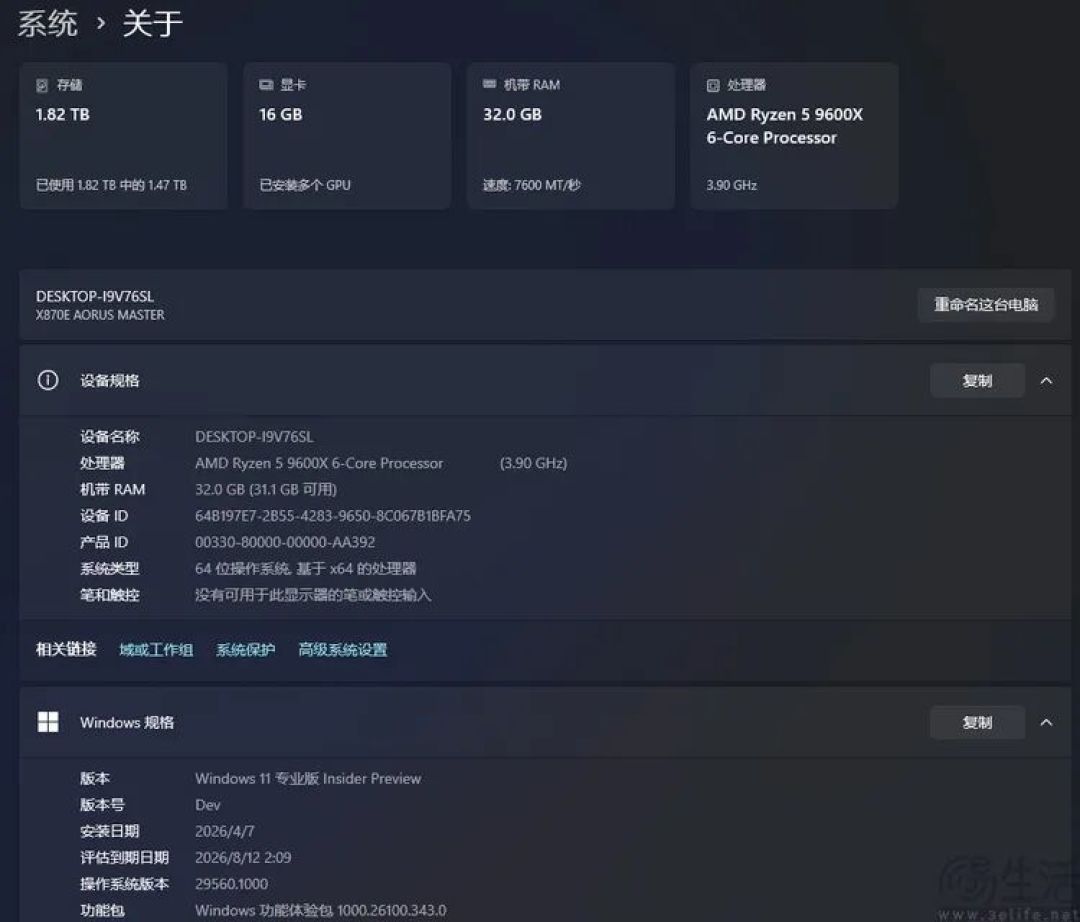The width and height of the screenshot is (1080, 922).
Task: Click the install date 2026/4/7
Action: coord(225,831)
